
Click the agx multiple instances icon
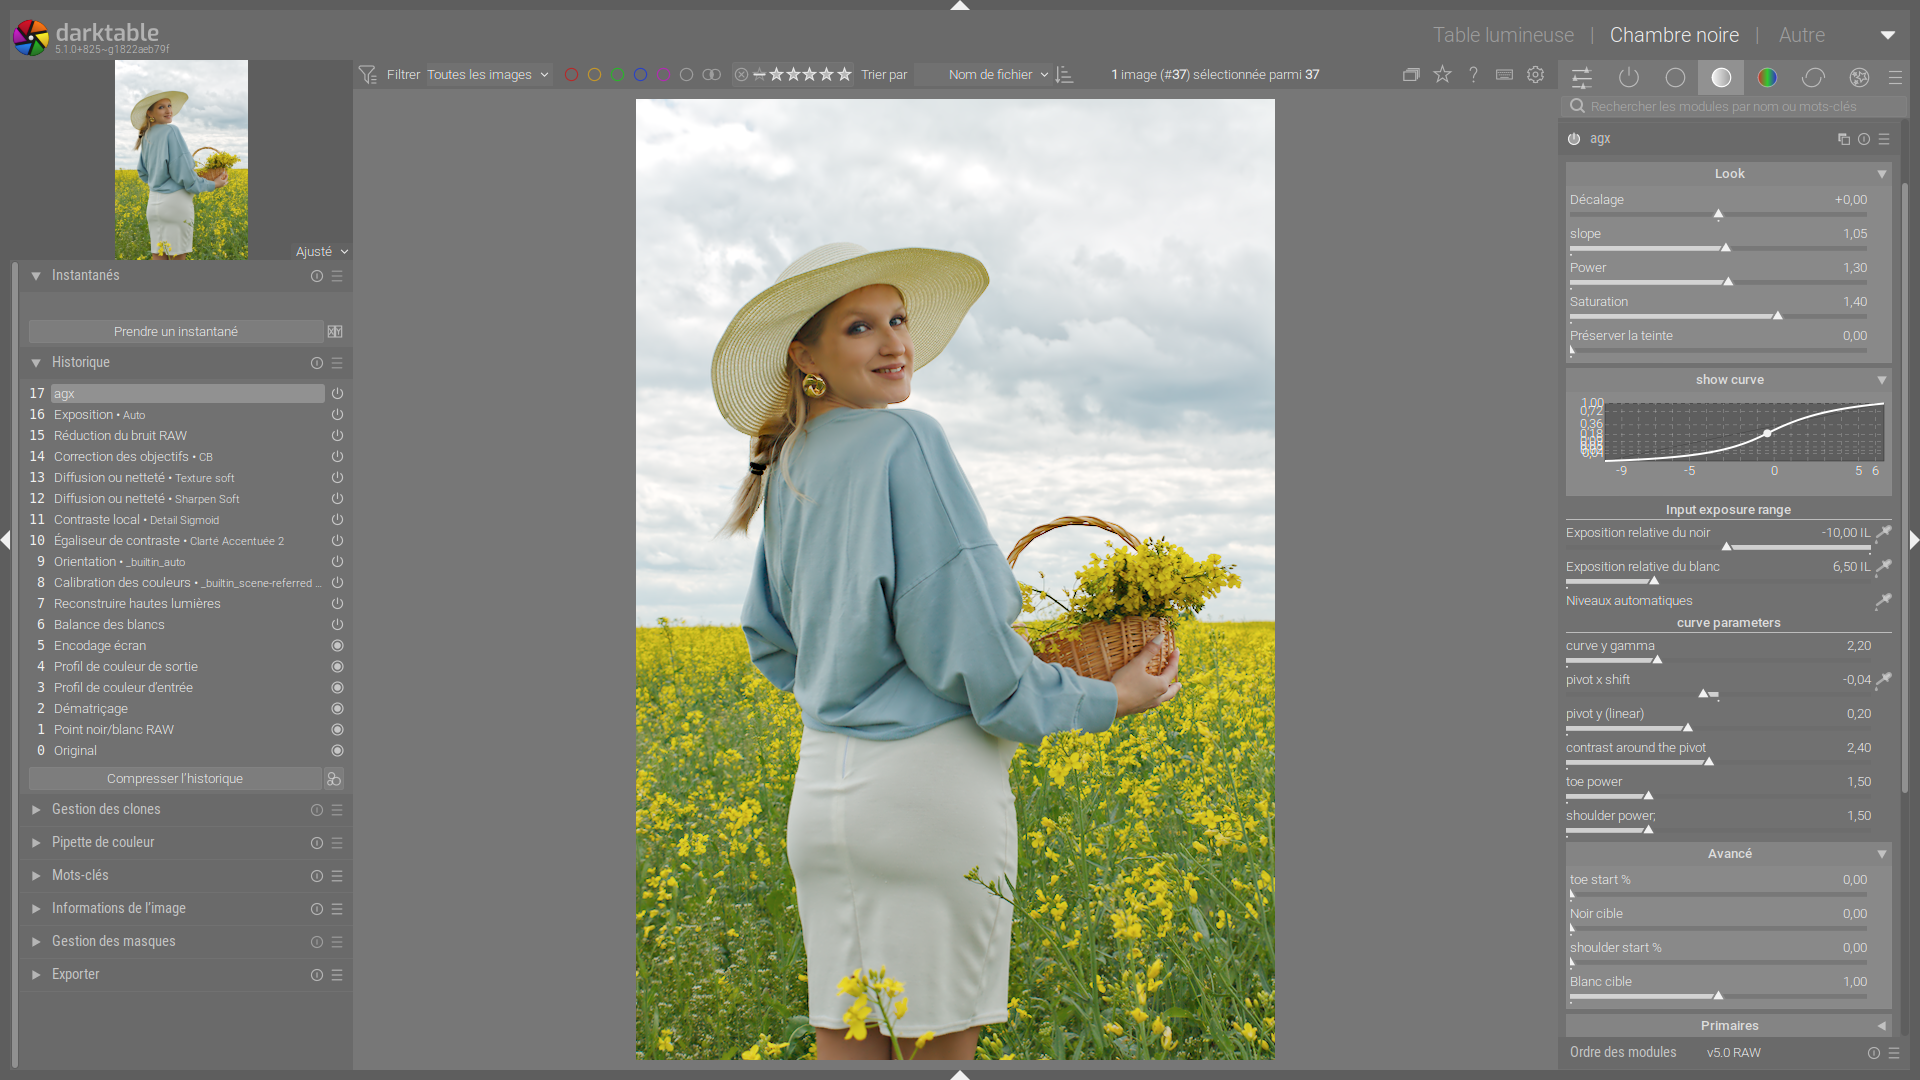(x=1843, y=139)
